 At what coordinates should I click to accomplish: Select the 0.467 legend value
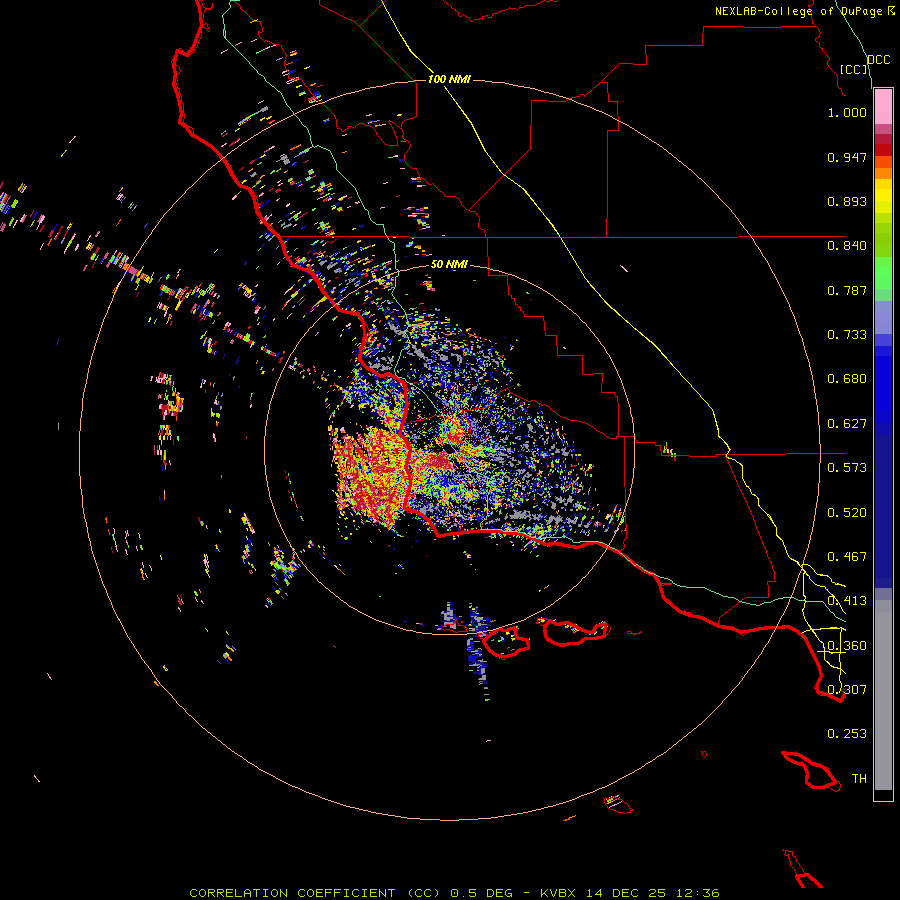coord(847,557)
